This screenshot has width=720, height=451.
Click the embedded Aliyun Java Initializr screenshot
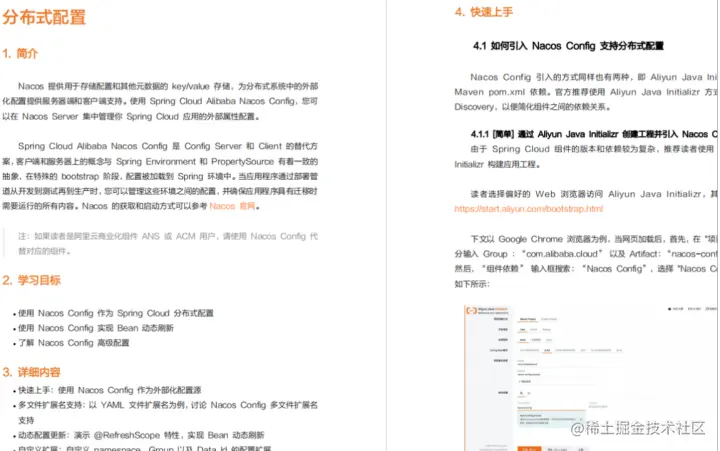click(x=590, y=378)
